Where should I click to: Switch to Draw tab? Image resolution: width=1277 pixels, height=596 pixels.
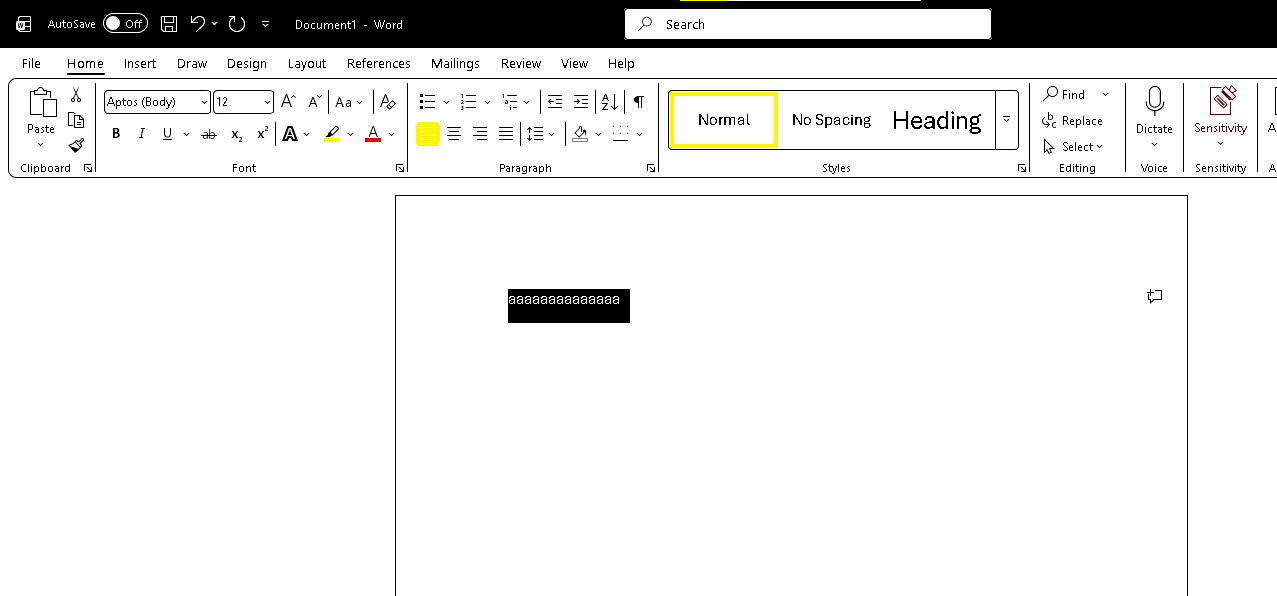tap(192, 63)
